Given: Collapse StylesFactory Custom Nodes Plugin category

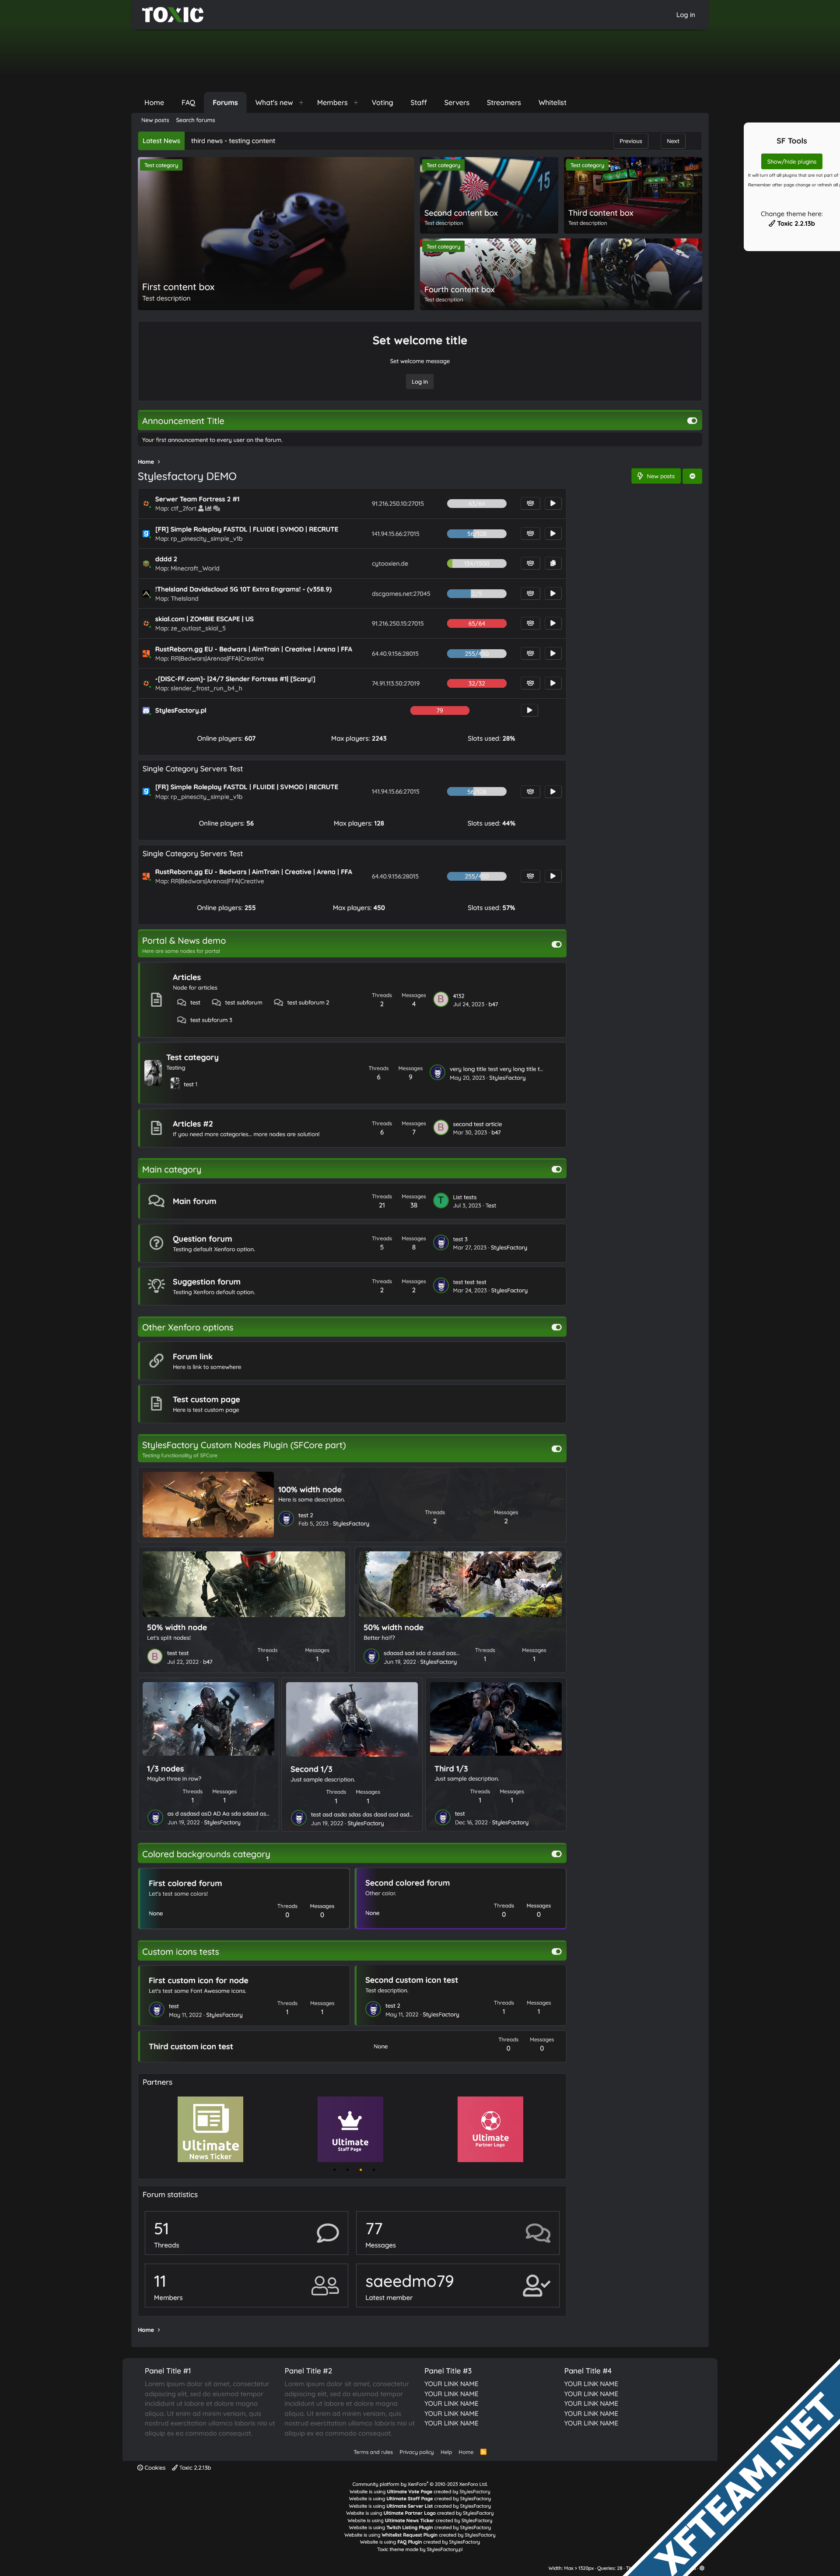Looking at the screenshot, I should [x=556, y=1449].
